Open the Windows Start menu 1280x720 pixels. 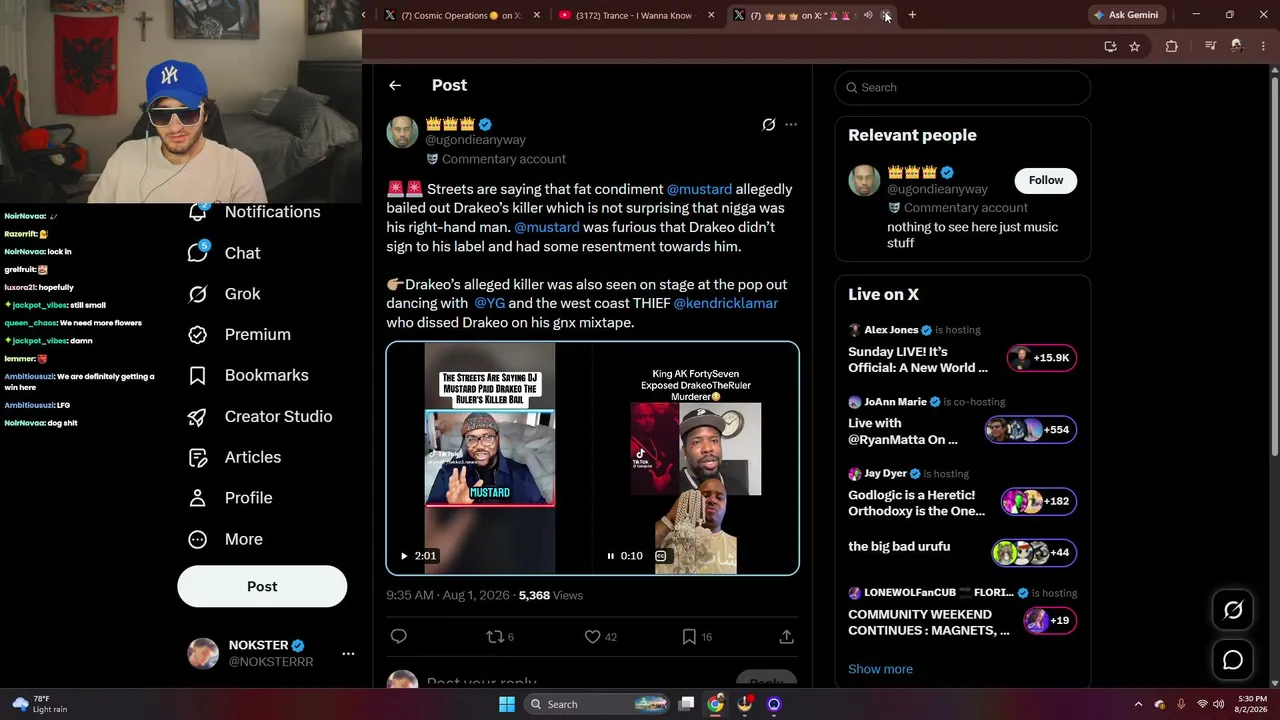pos(507,704)
